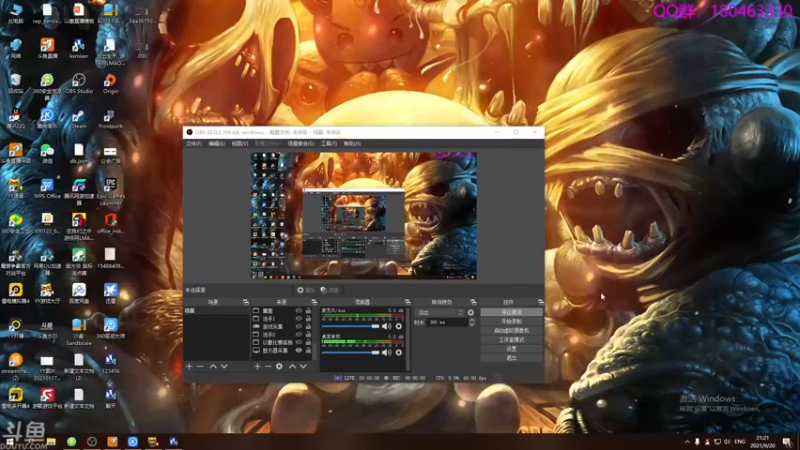
Task: Click the 启动虚拟摄像机 button
Action: point(511,331)
